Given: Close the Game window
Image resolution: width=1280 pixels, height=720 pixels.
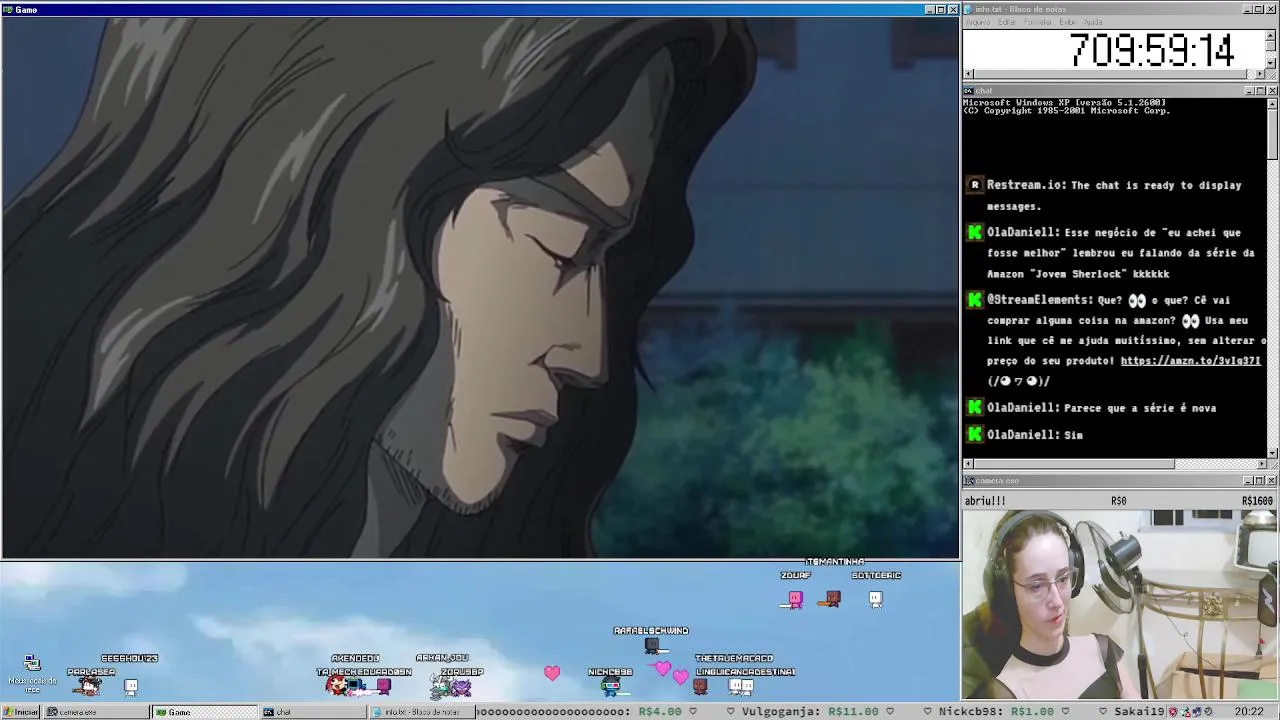Looking at the screenshot, I should click(953, 9).
